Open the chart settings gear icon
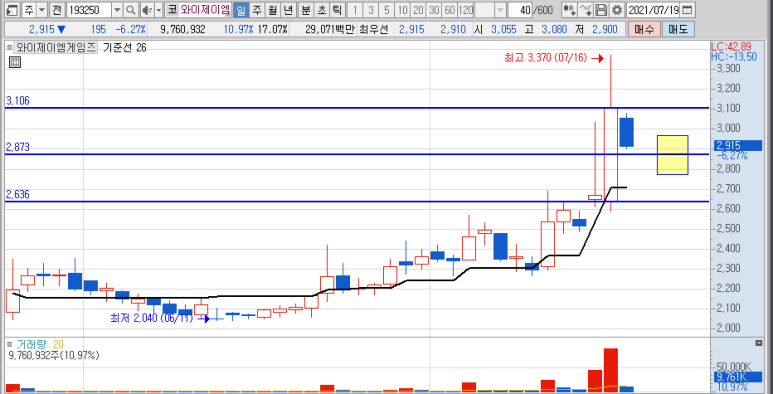The height and width of the screenshot is (394, 773). pyautogui.click(x=618, y=9)
